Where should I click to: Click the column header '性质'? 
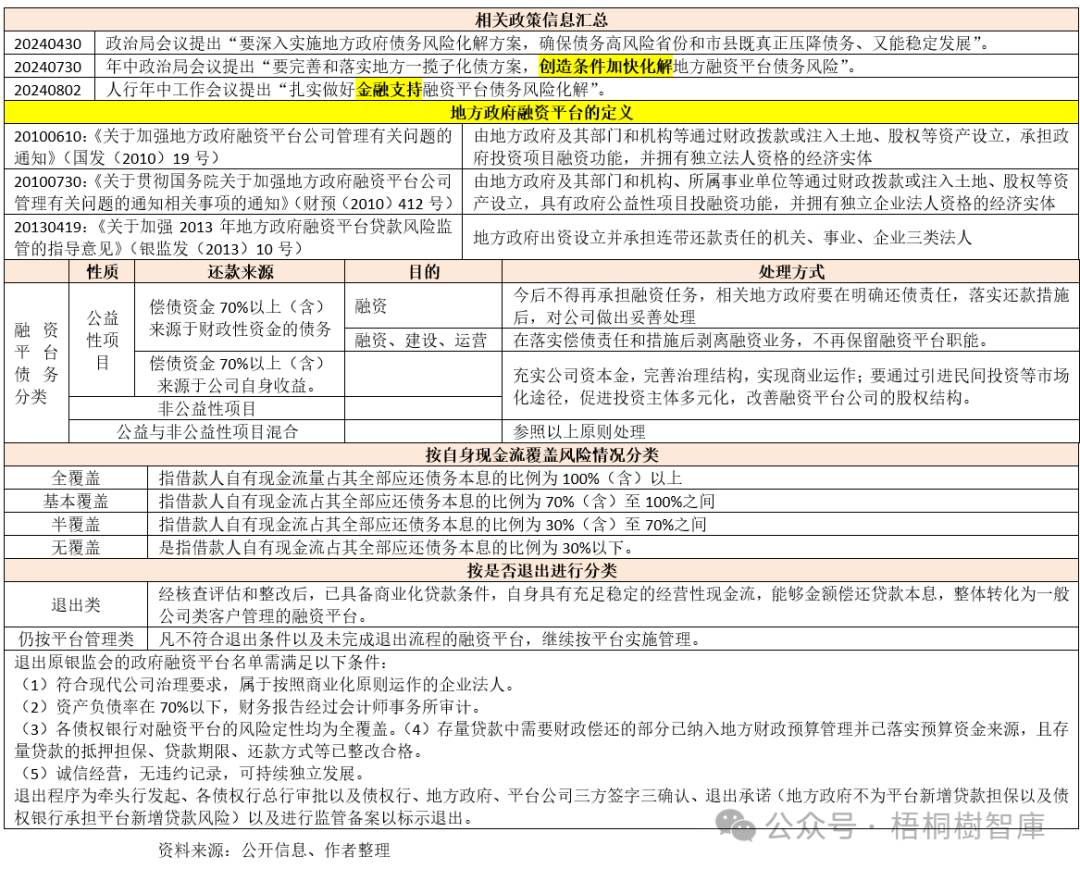coord(102,272)
